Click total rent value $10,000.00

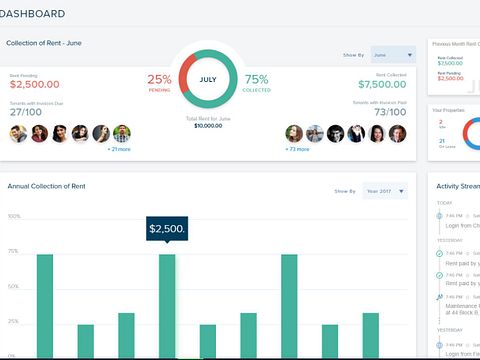208,126
